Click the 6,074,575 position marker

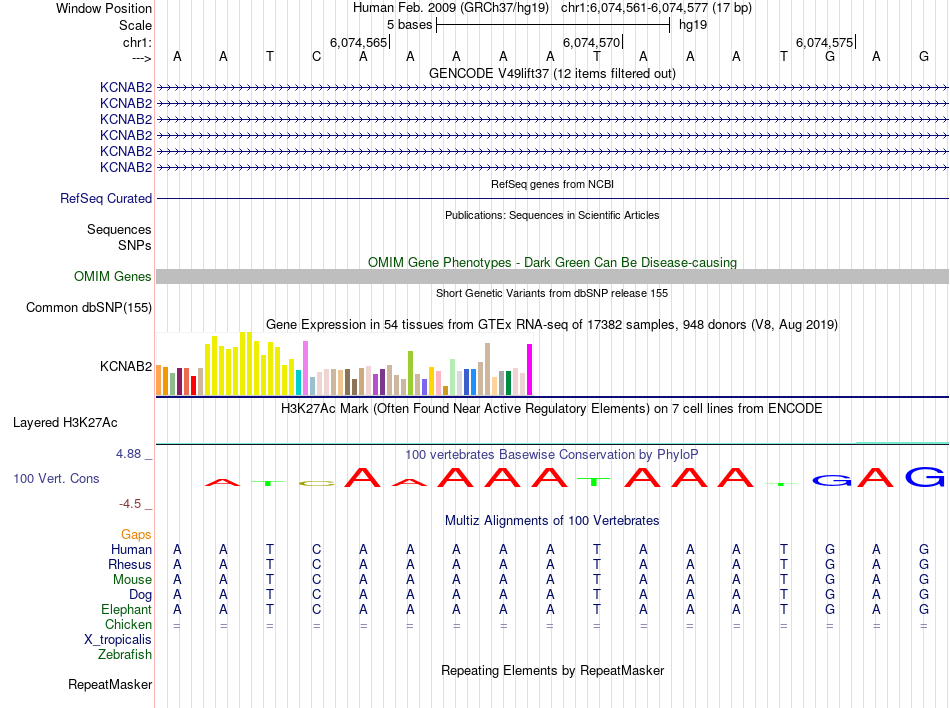tap(824, 42)
